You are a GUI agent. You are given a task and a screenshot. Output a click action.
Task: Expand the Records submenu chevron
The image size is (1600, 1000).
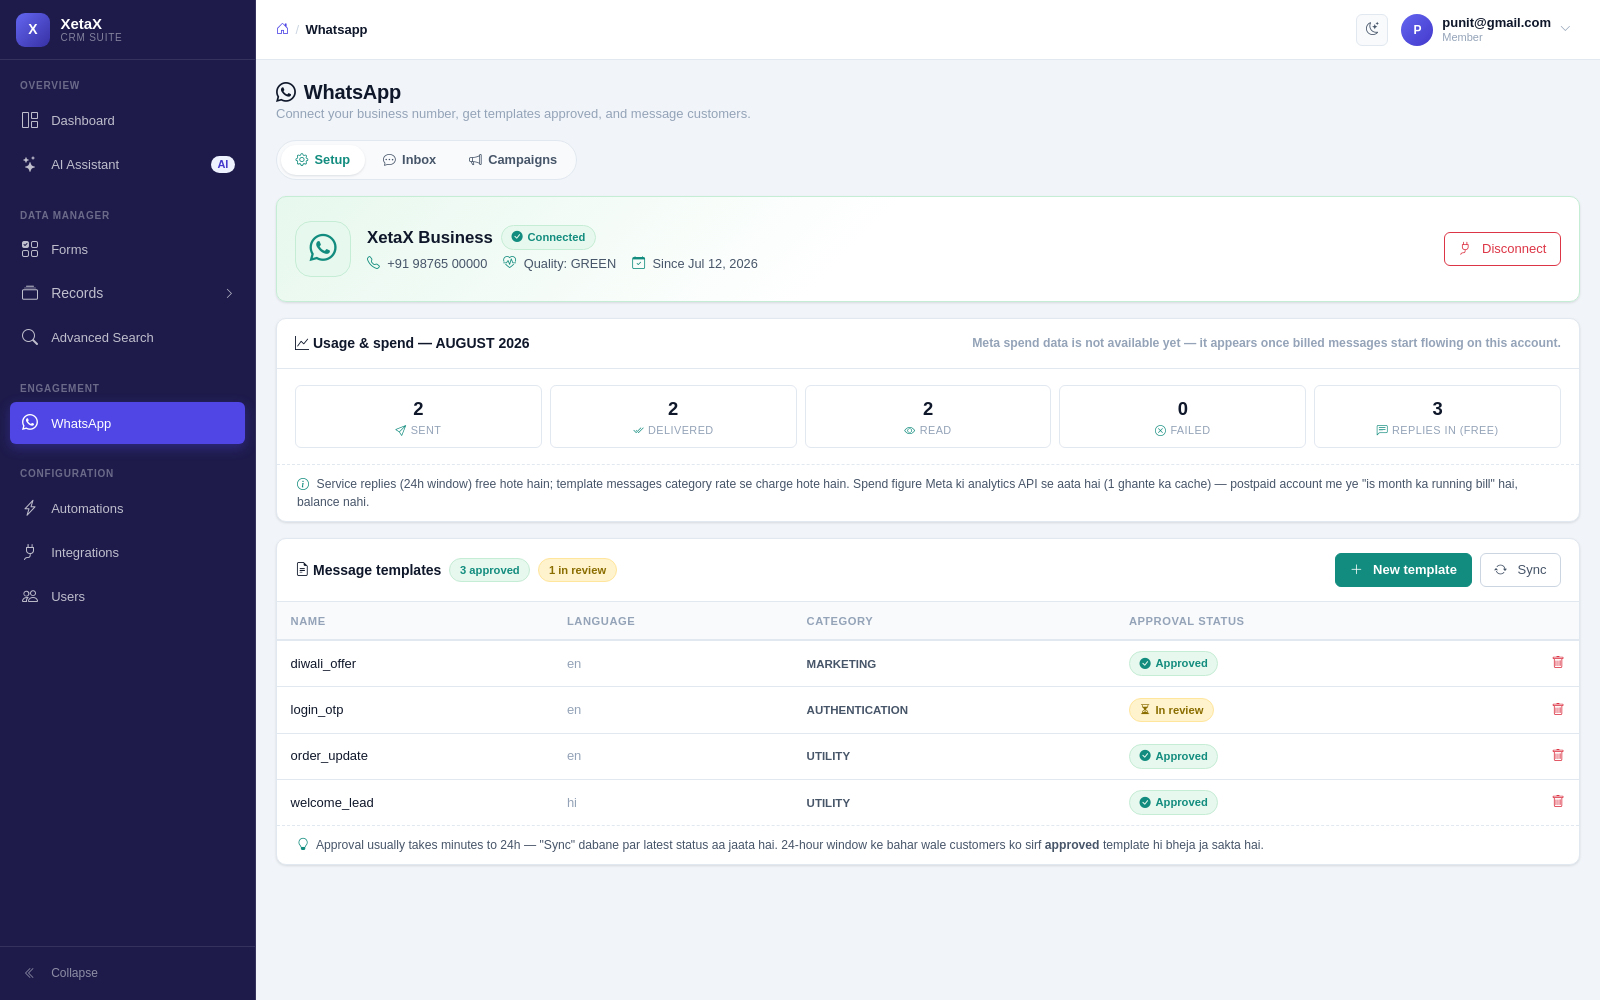click(229, 293)
